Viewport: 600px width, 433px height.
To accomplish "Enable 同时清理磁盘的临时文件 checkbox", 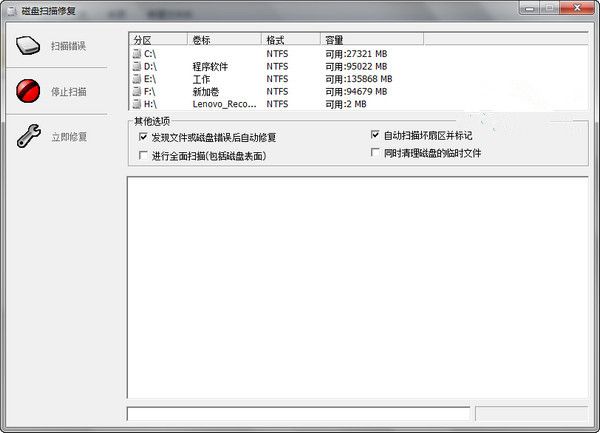I will pos(375,153).
